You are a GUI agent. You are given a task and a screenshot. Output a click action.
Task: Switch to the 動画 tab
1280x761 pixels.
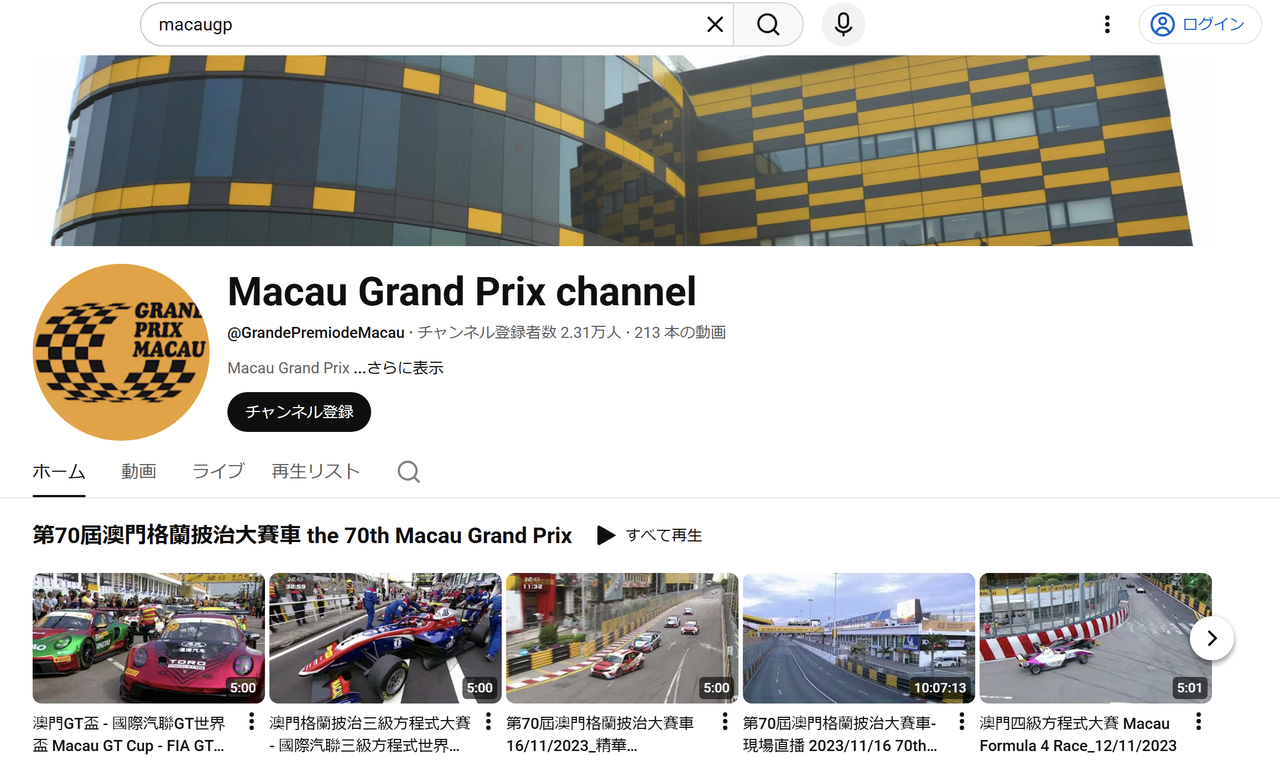tap(139, 471)
